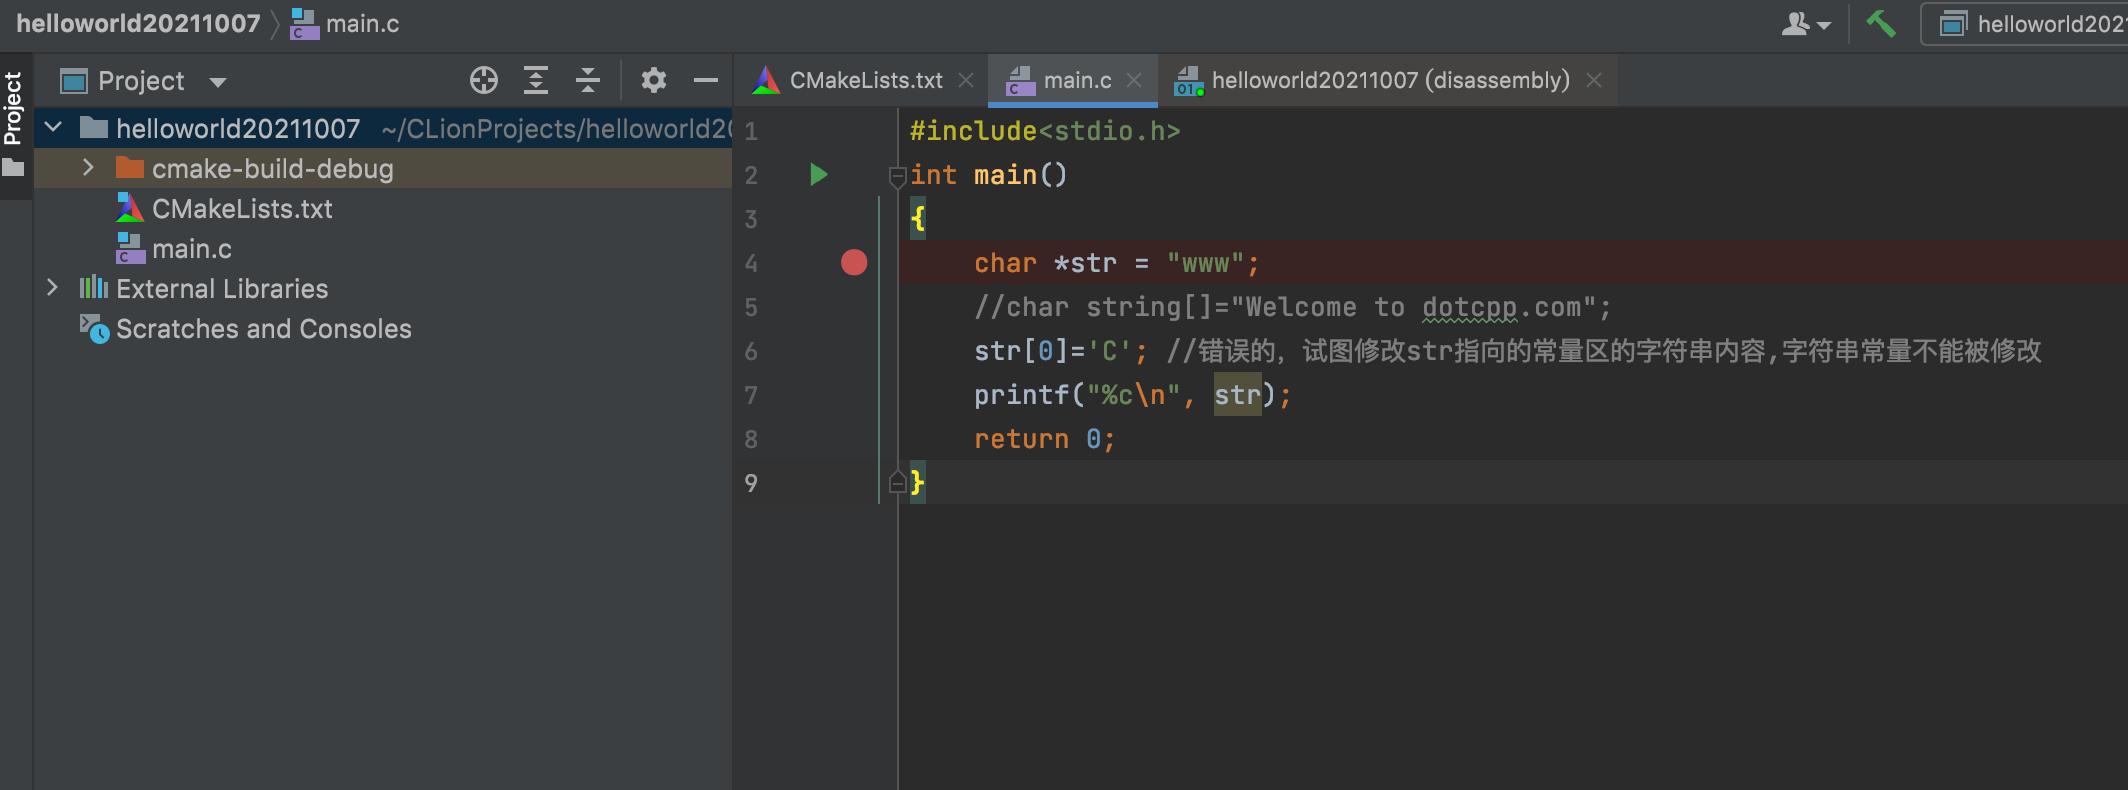Run main with the green gutter arrow
This screenshot has height=790, width=2128.
click(x=818, y=175)
